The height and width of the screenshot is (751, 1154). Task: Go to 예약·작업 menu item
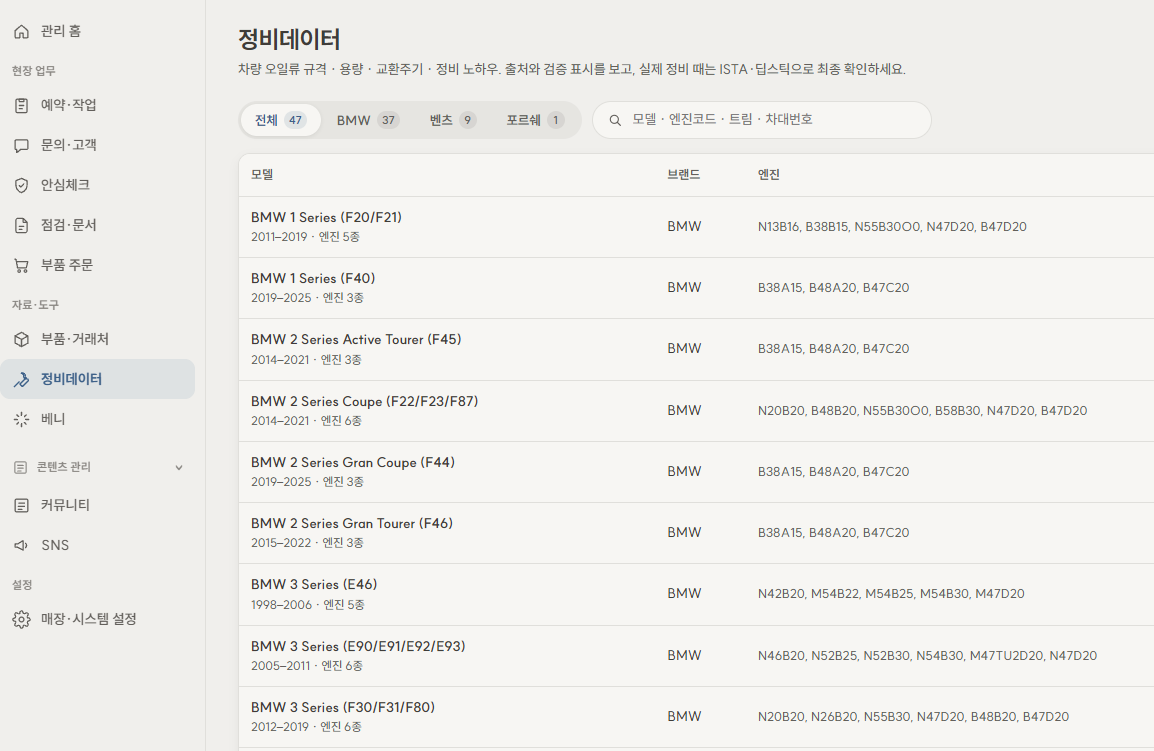[68, 105]
